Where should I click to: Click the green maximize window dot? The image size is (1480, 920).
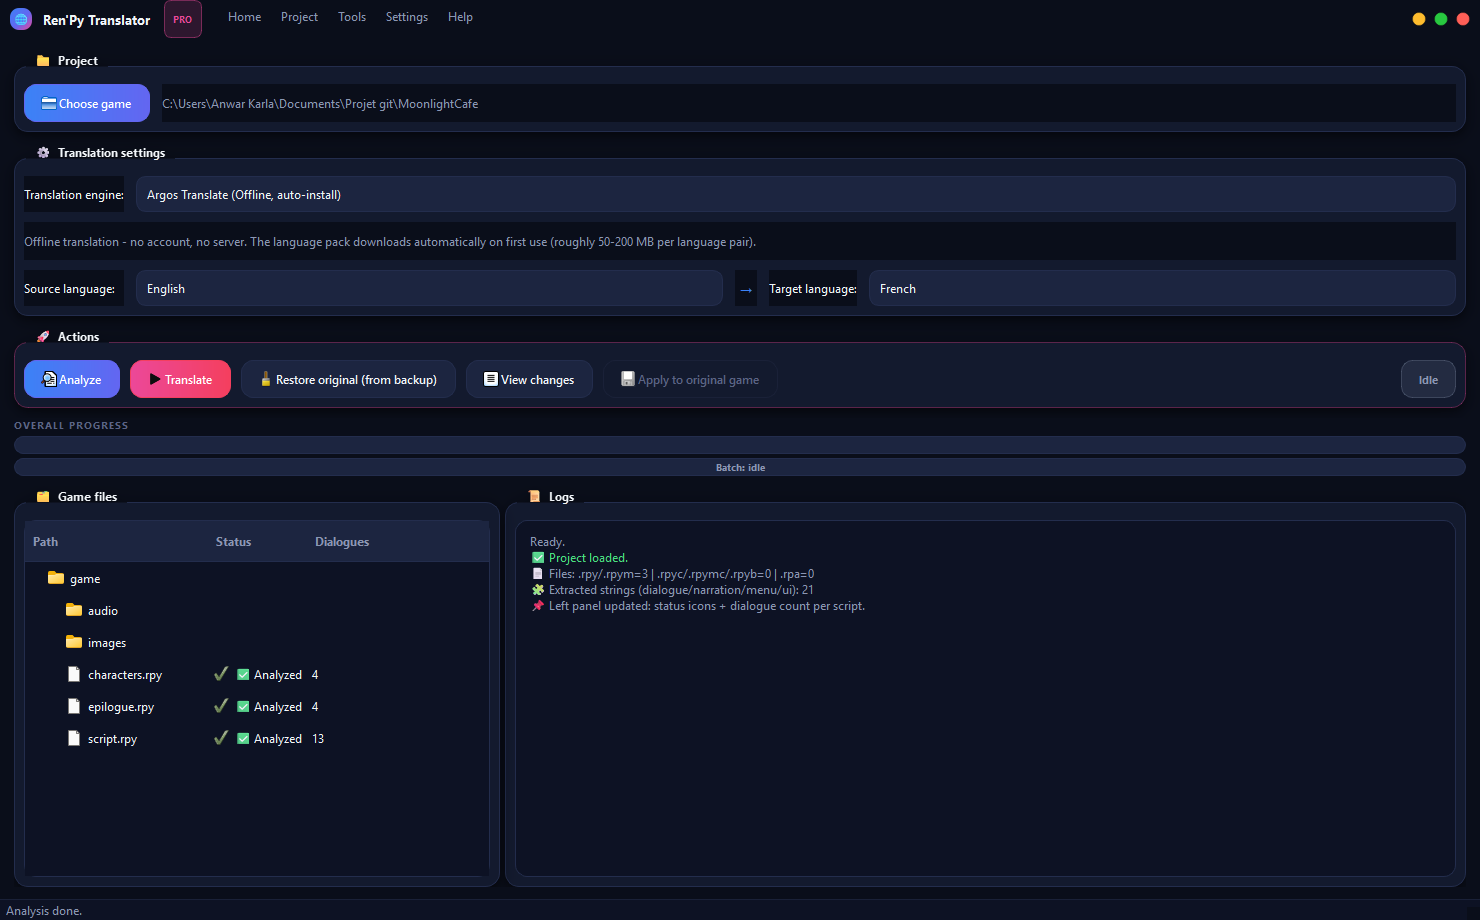coord(1441,19)
